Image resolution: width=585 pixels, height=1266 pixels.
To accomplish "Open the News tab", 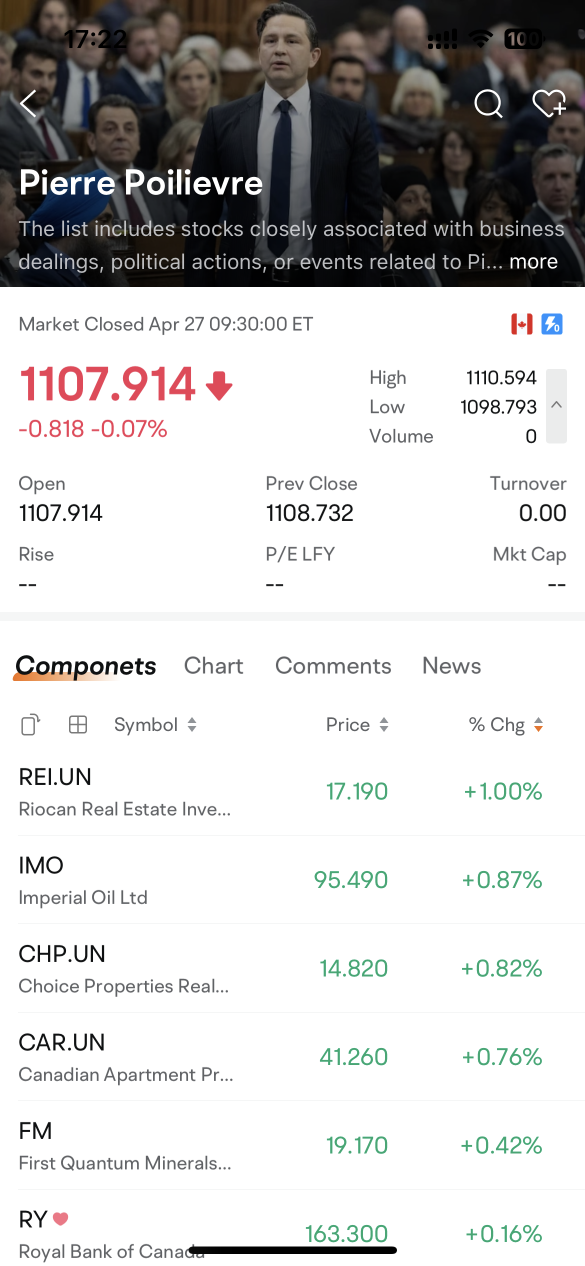I will (x=451, y=666).
